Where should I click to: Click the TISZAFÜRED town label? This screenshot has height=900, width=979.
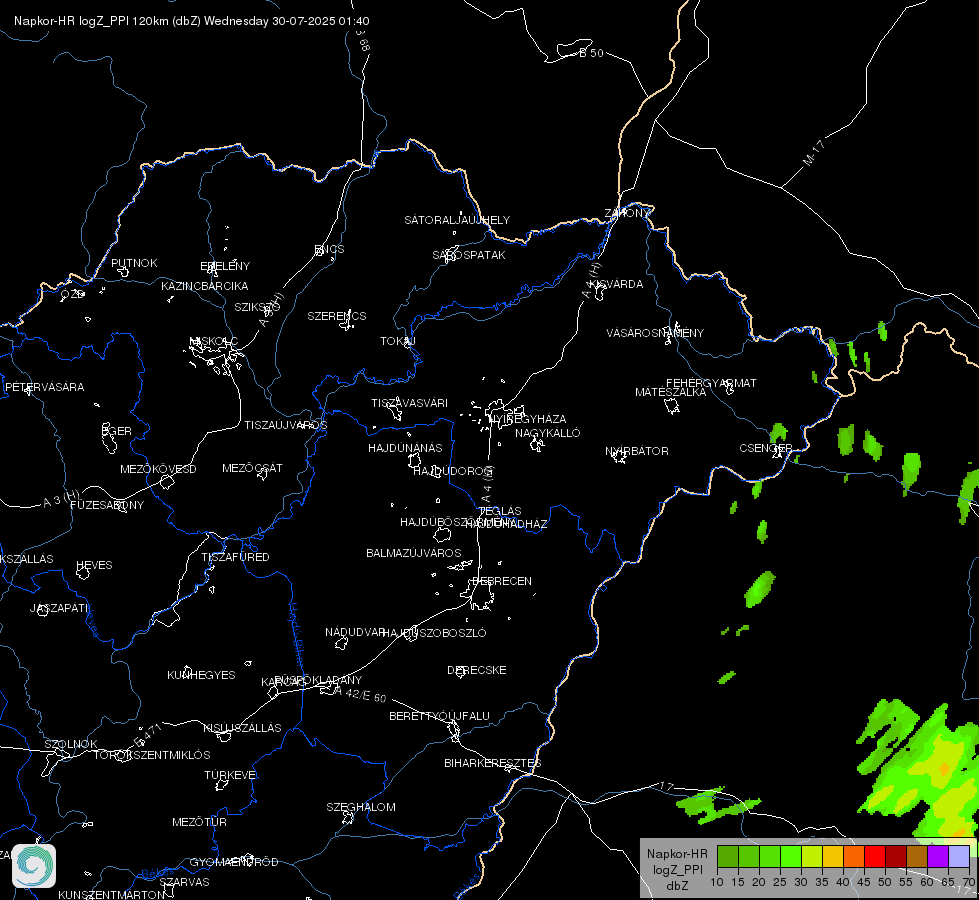coord(235,556)
